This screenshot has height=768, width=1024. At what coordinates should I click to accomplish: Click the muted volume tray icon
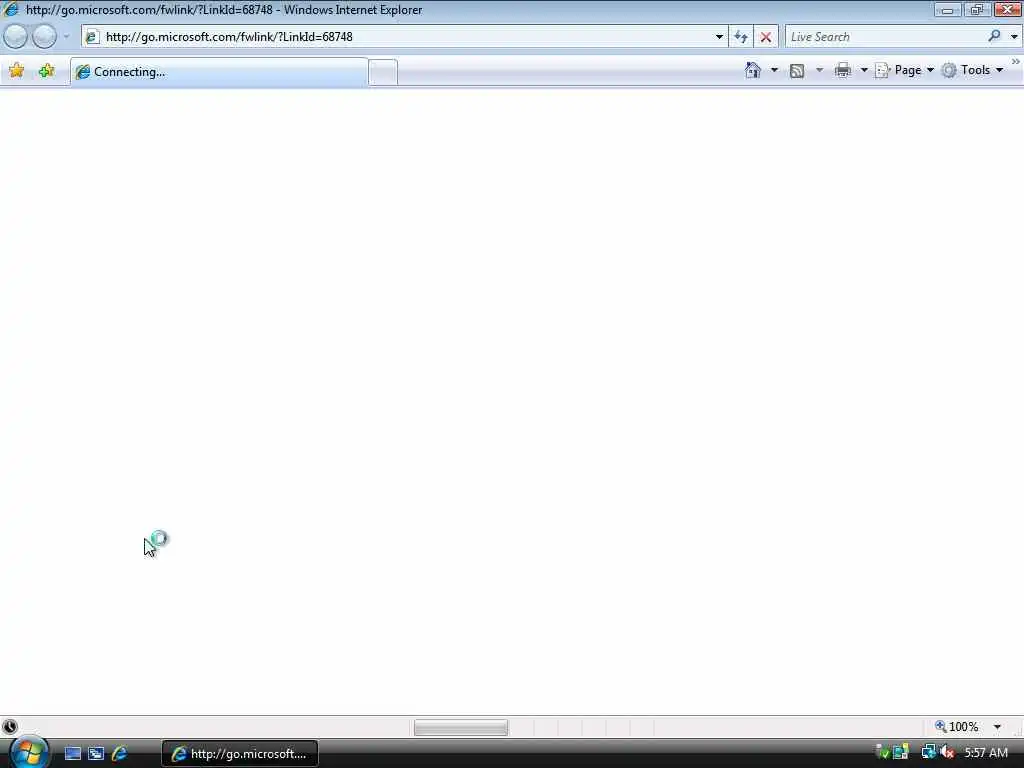947,752
